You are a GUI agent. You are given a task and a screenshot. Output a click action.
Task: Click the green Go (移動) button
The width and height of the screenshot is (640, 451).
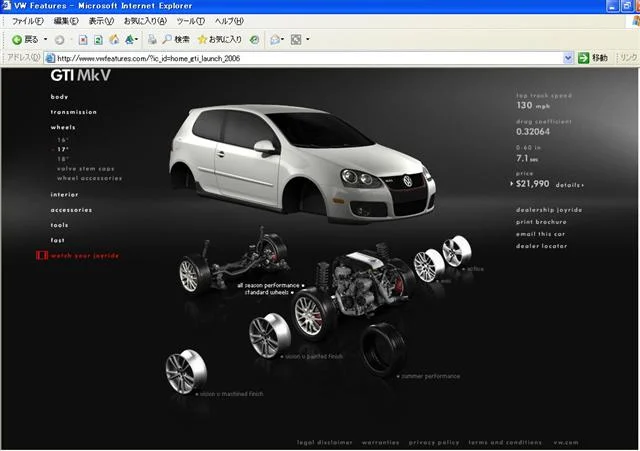click(593, 58)
